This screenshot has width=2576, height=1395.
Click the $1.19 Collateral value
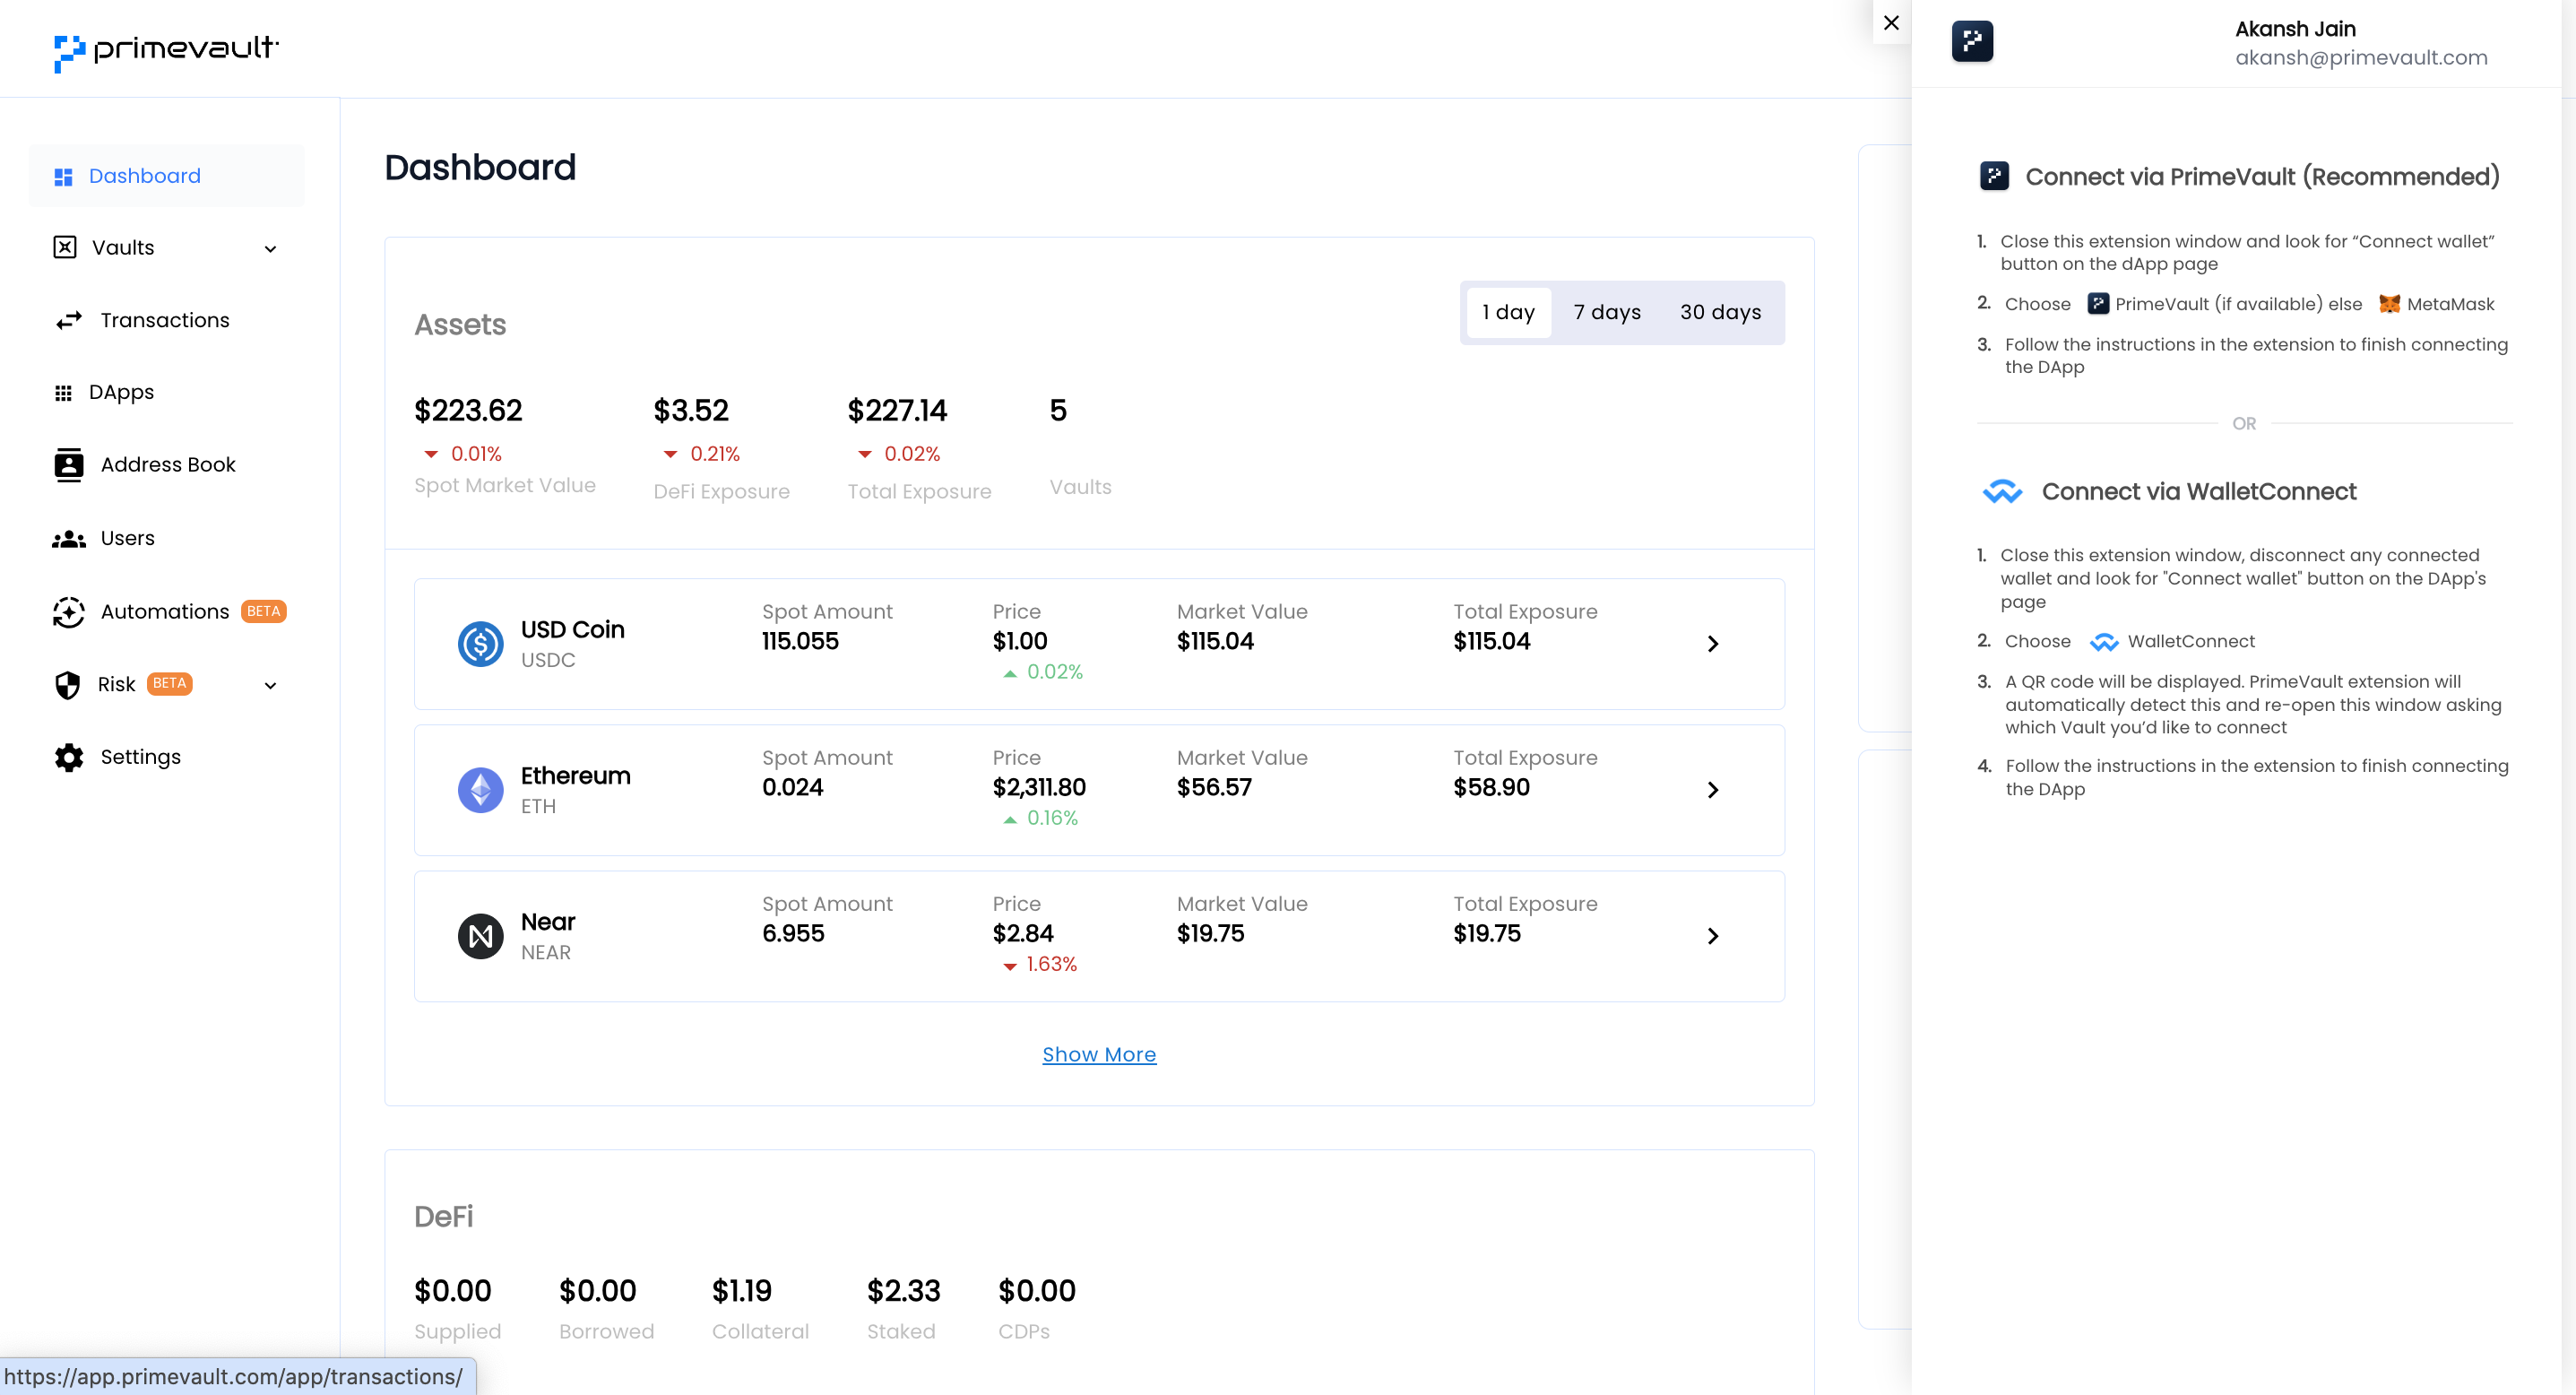click(741, 1291)
